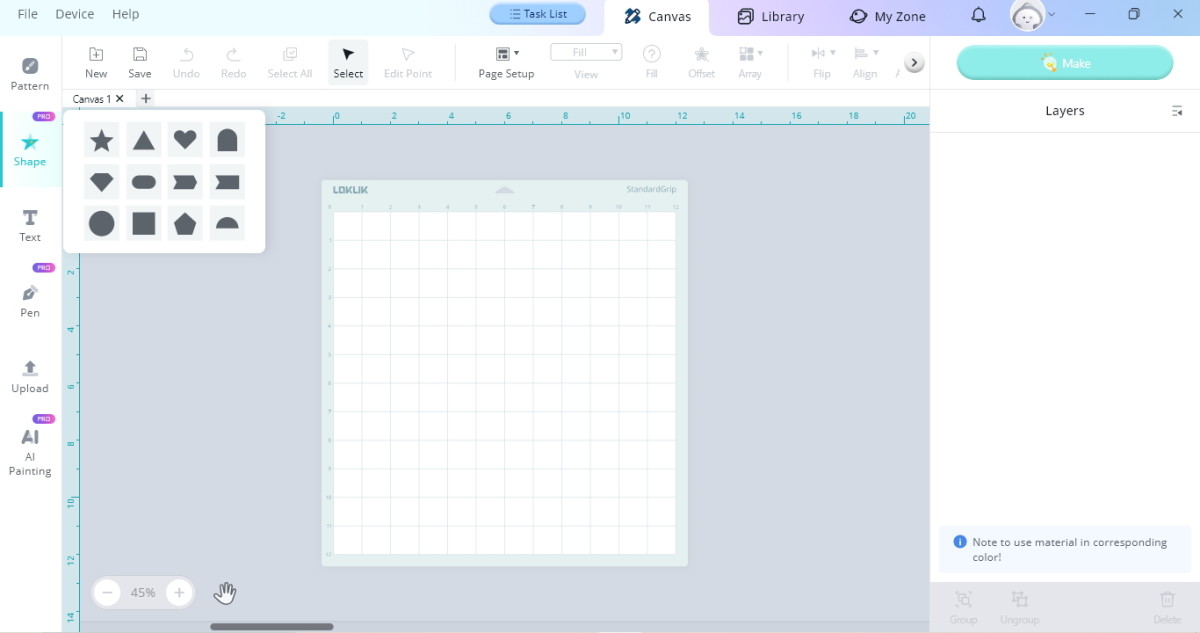1200x633 pixels.
Task: Open the Upload tool in sidebar
Action: point(30,376)
